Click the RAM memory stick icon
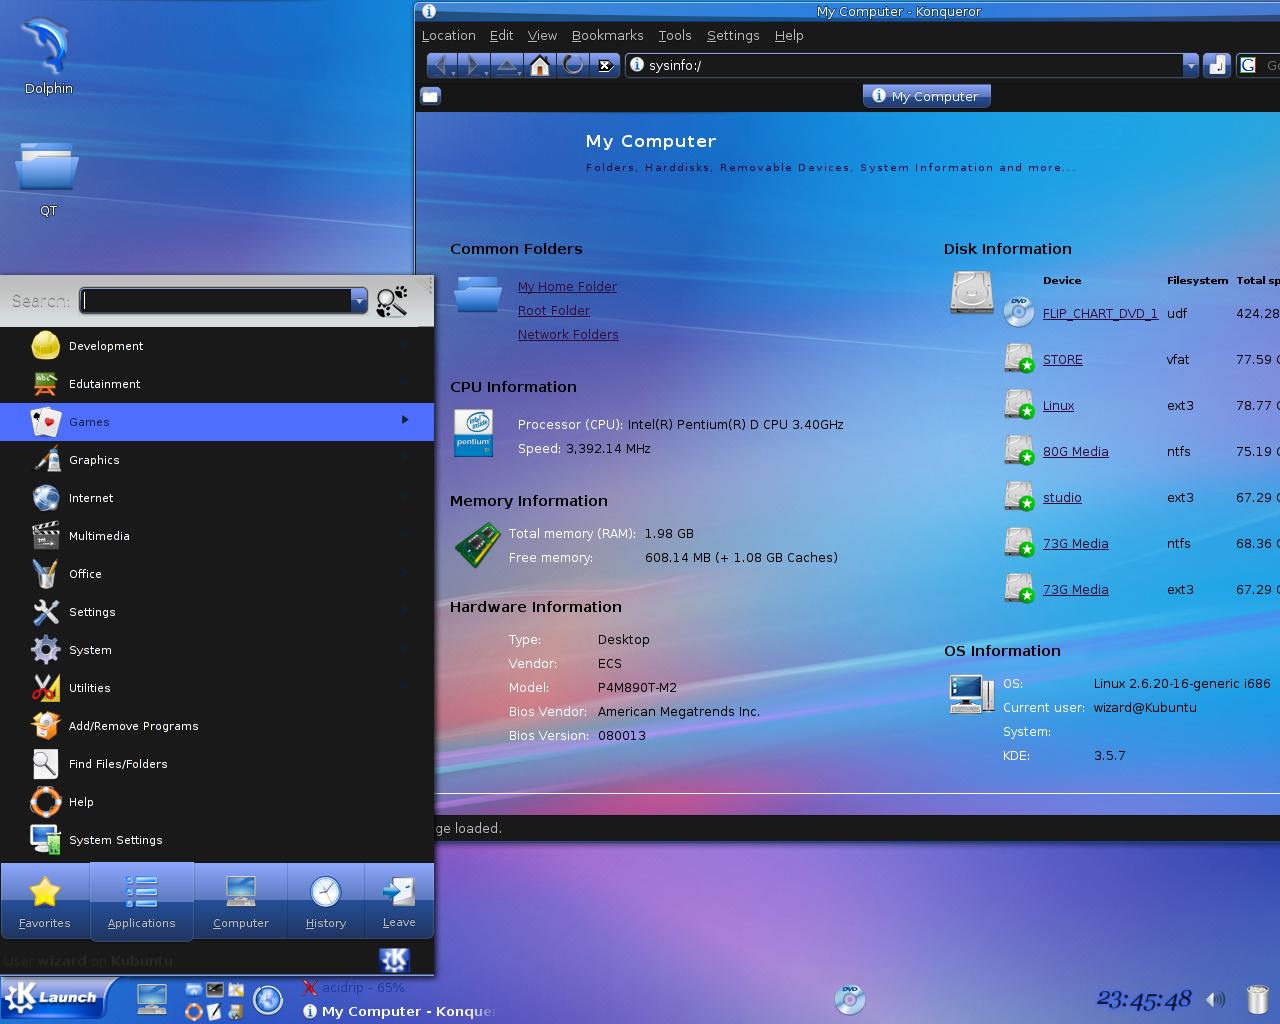 477,545
